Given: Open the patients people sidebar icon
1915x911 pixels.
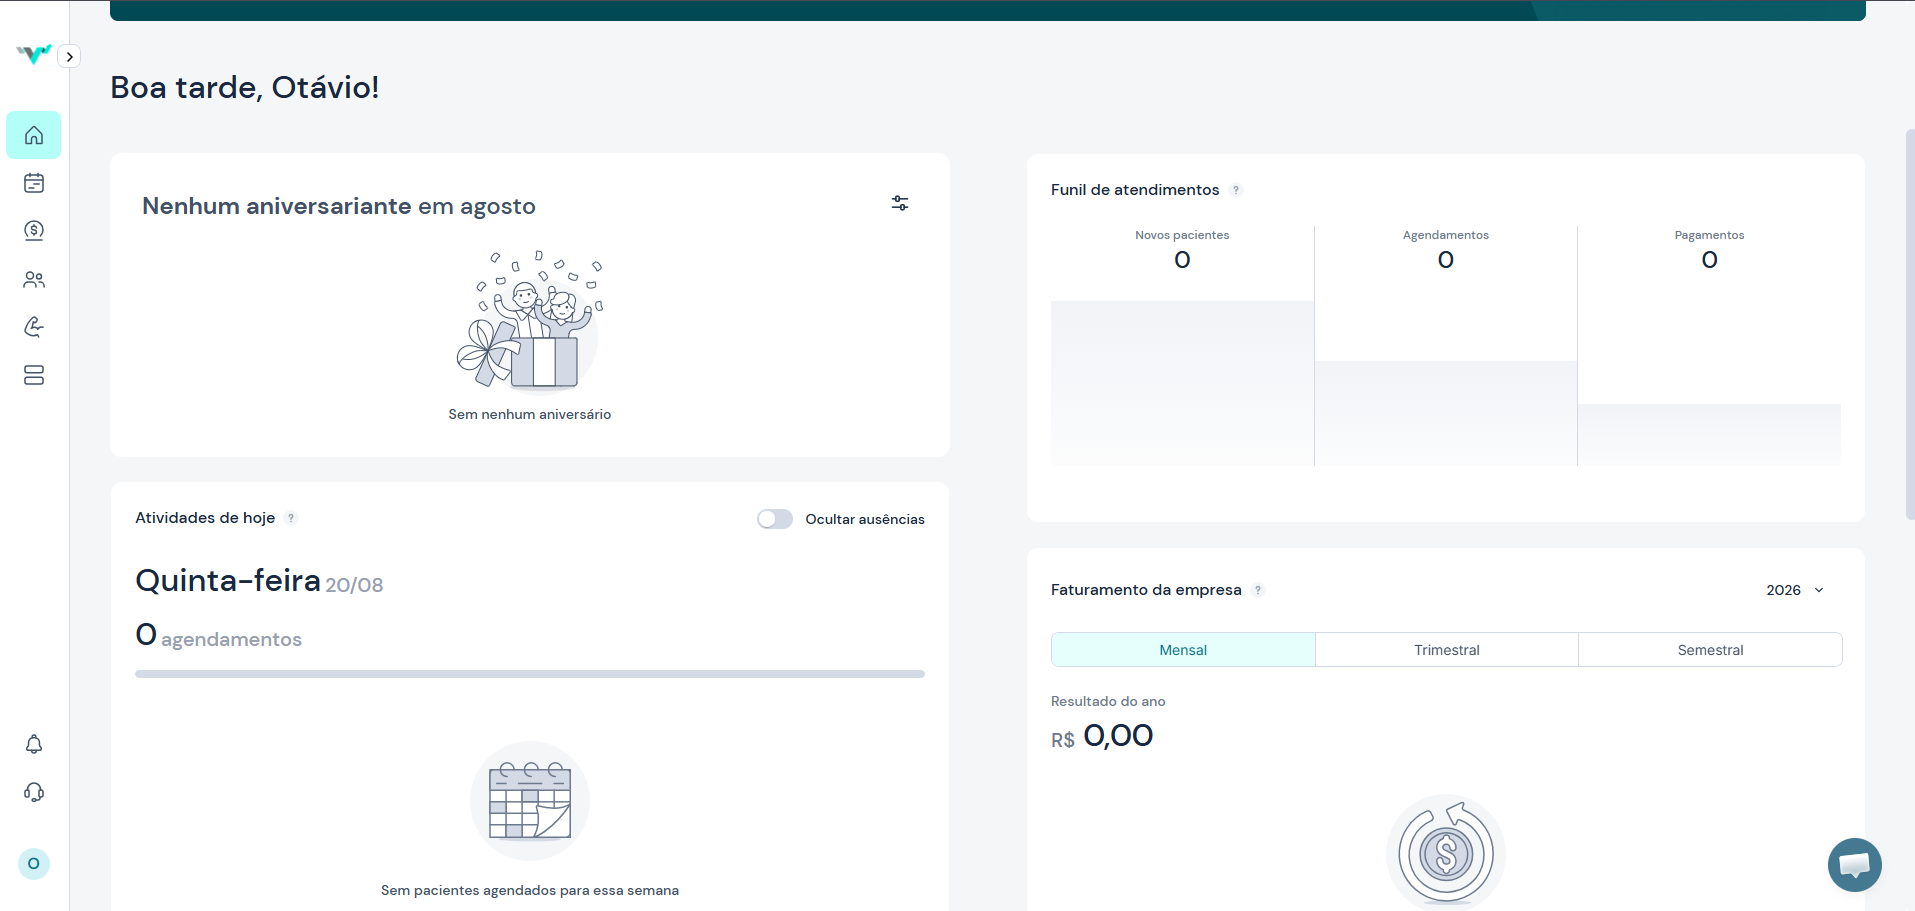Looking at the screenshot, I should click(34, 279).
